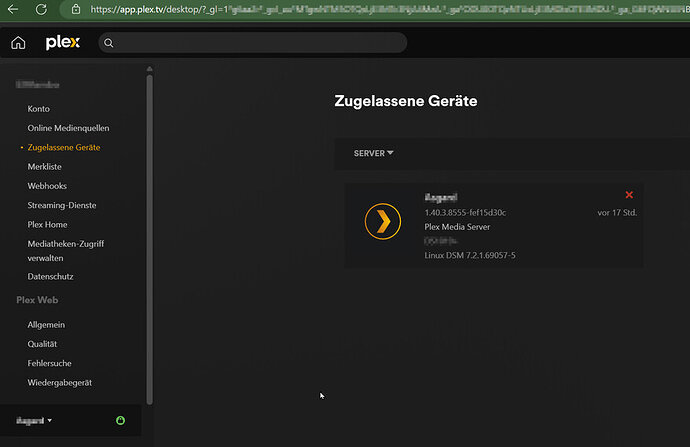Open Allgemein under Plex Web
The height and width of the screenshot is (447, 690).
pyautogui.click(x=46, y=325)
